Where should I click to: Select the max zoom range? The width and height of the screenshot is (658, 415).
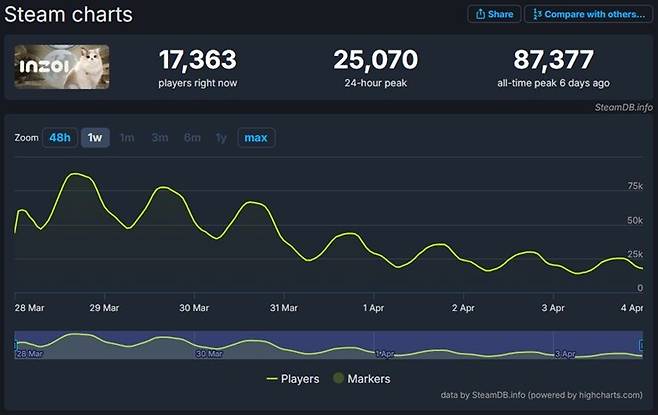[x=256, y=138]
